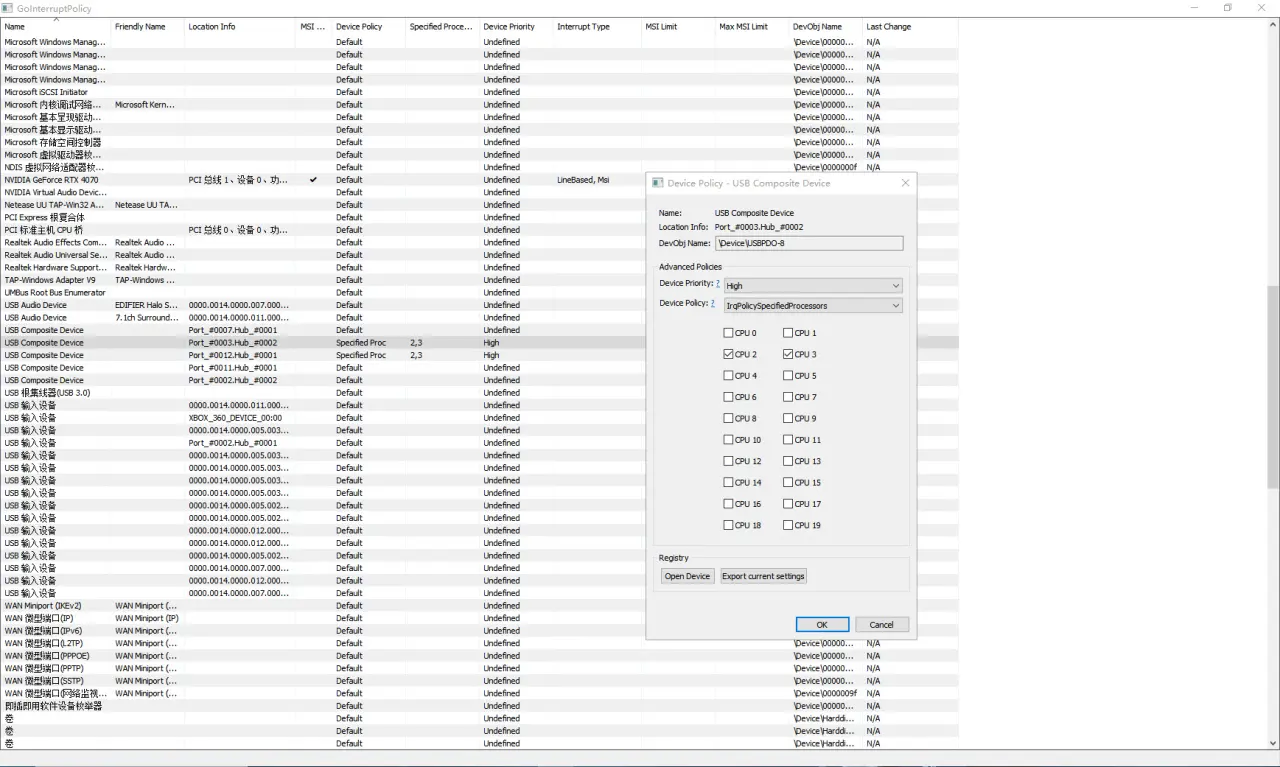The image size is (1280, 767).
Task: Confirm the dialog with OK
Action: pos(822,624)
